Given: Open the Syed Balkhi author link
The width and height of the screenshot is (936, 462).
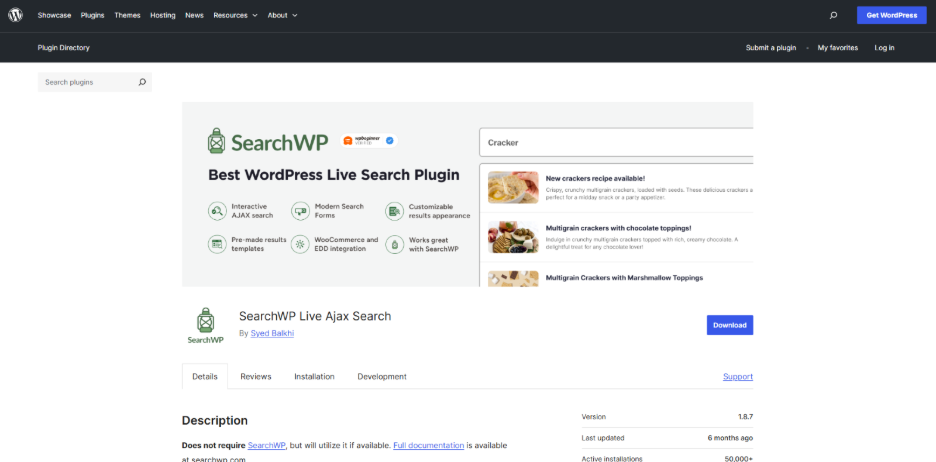Looking at the screenshot, I should coord(272,334).
